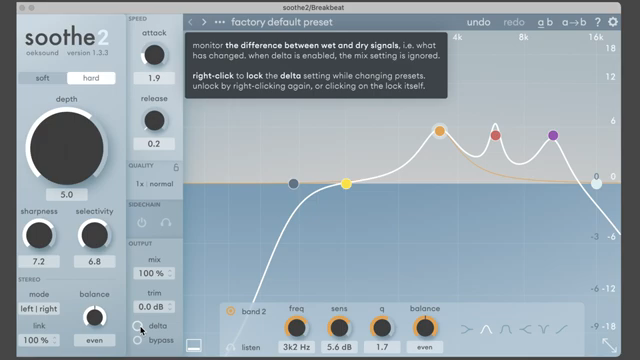Open the preset browser three-dots menu
Image resolution: width=640 pixels, height=360 pixels.
220,22
